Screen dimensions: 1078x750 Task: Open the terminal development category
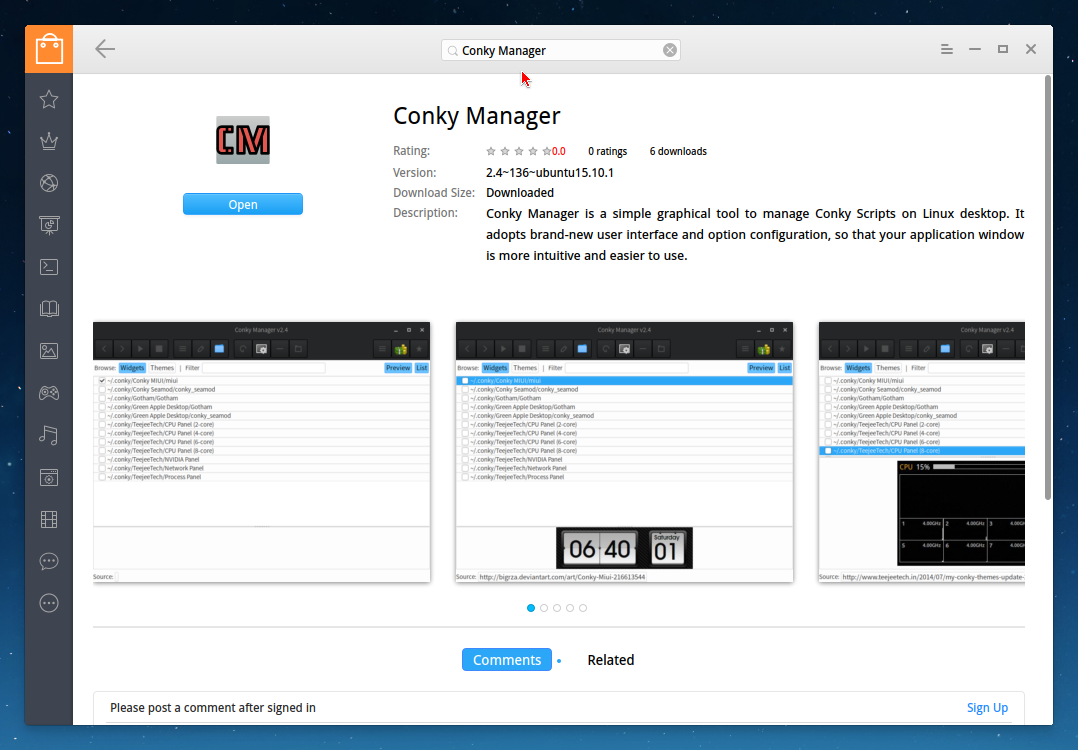tap(49, 267)
